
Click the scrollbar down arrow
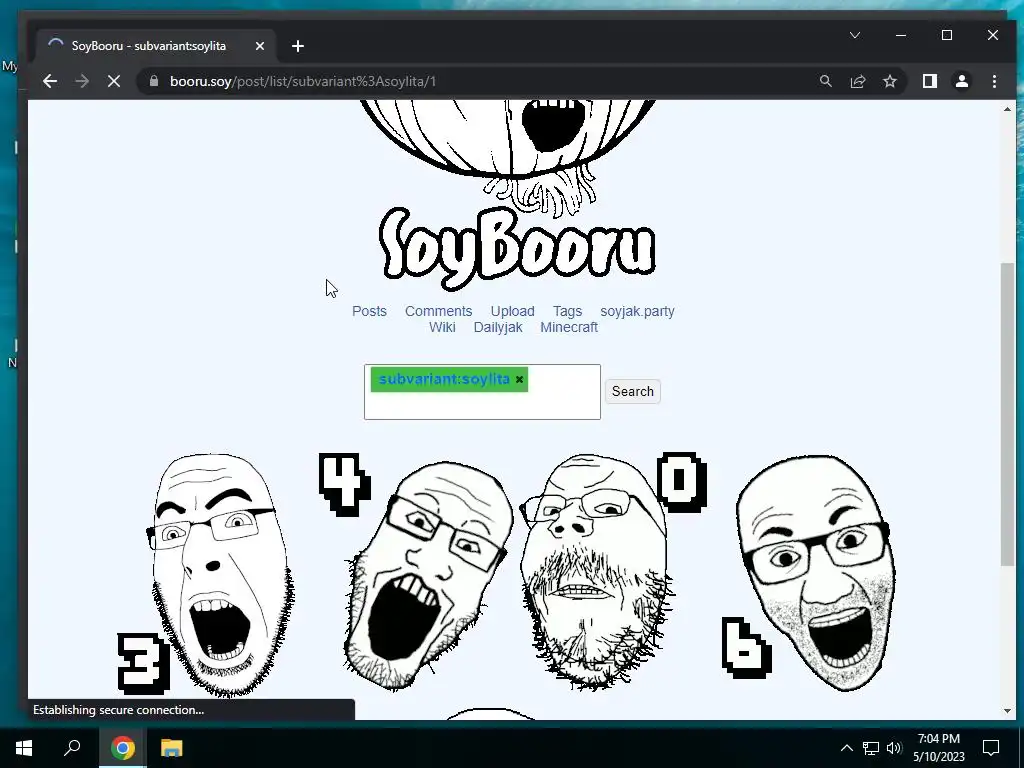tap(1008, 711)
